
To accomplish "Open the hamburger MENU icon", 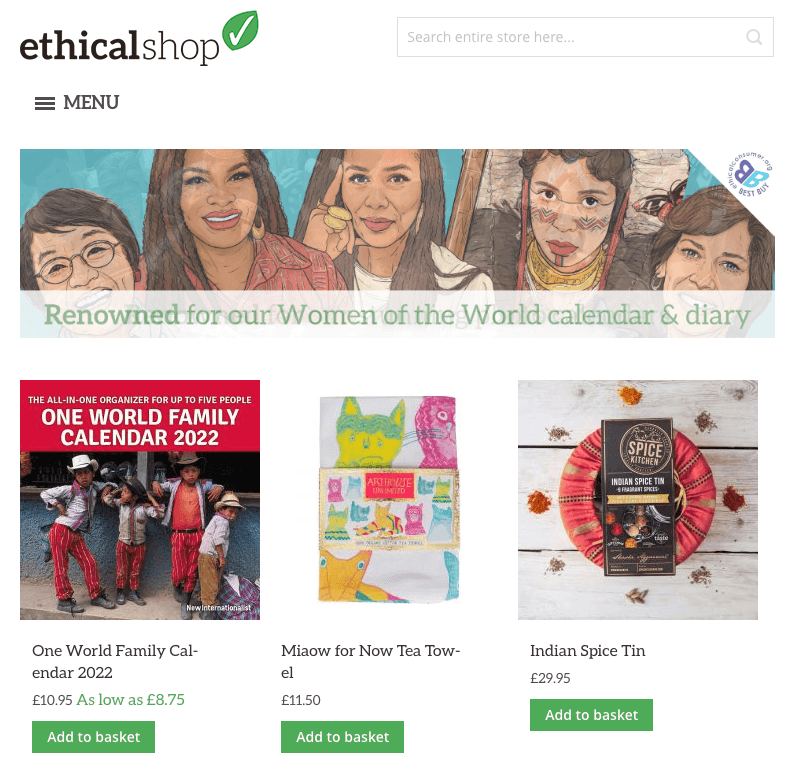I will point(45,103).
